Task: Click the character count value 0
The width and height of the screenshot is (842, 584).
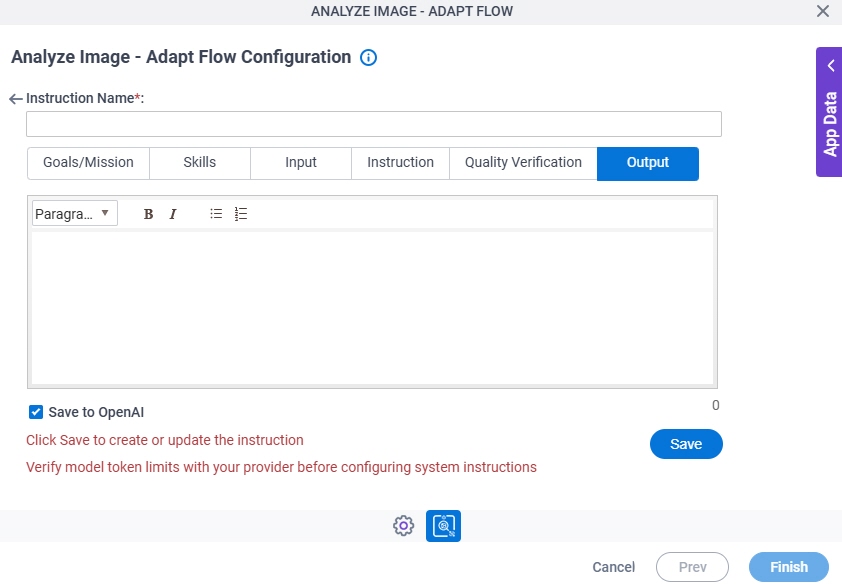Action: [x=716, y=405]
